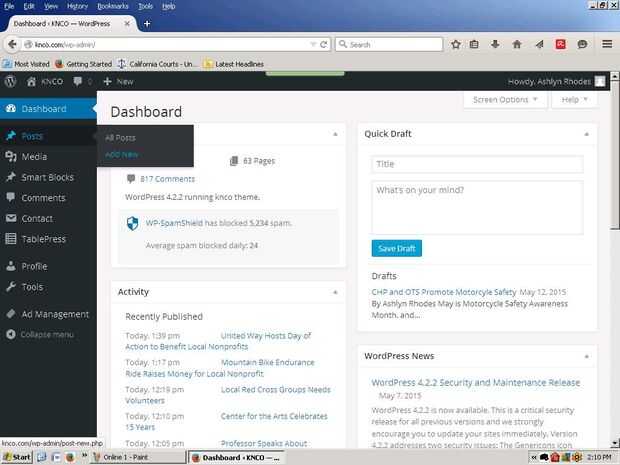Open Posts pin icon in sidebar
This screenshot has width=620, height=465.
11,136
